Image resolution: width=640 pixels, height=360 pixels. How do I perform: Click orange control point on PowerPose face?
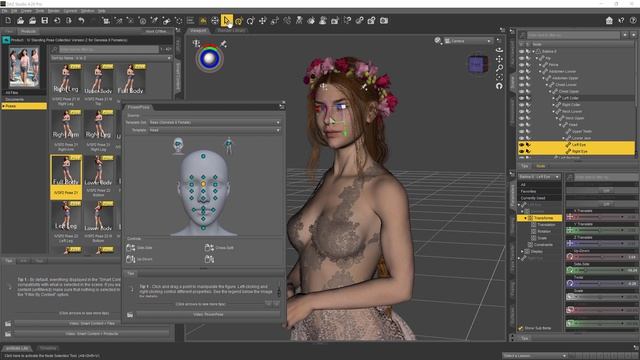point(203,184)
